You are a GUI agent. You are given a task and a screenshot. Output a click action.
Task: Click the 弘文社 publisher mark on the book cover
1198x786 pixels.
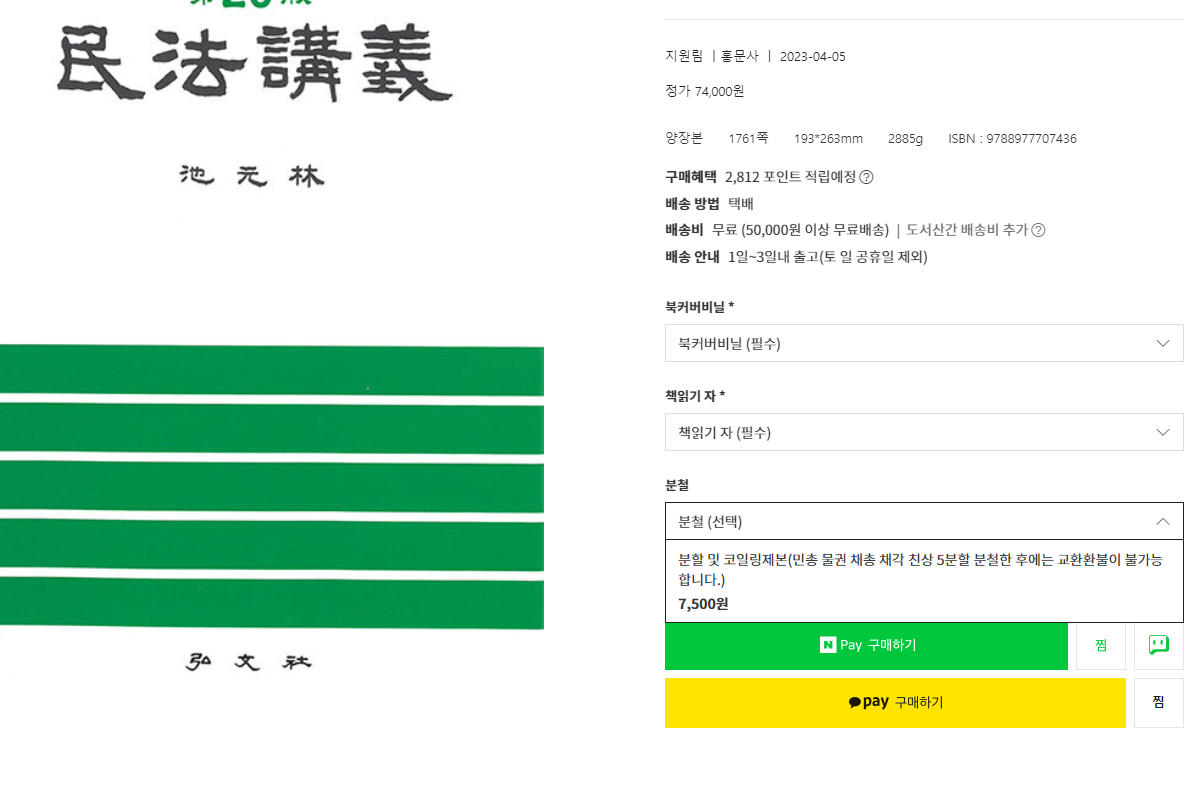coord(253,662)
